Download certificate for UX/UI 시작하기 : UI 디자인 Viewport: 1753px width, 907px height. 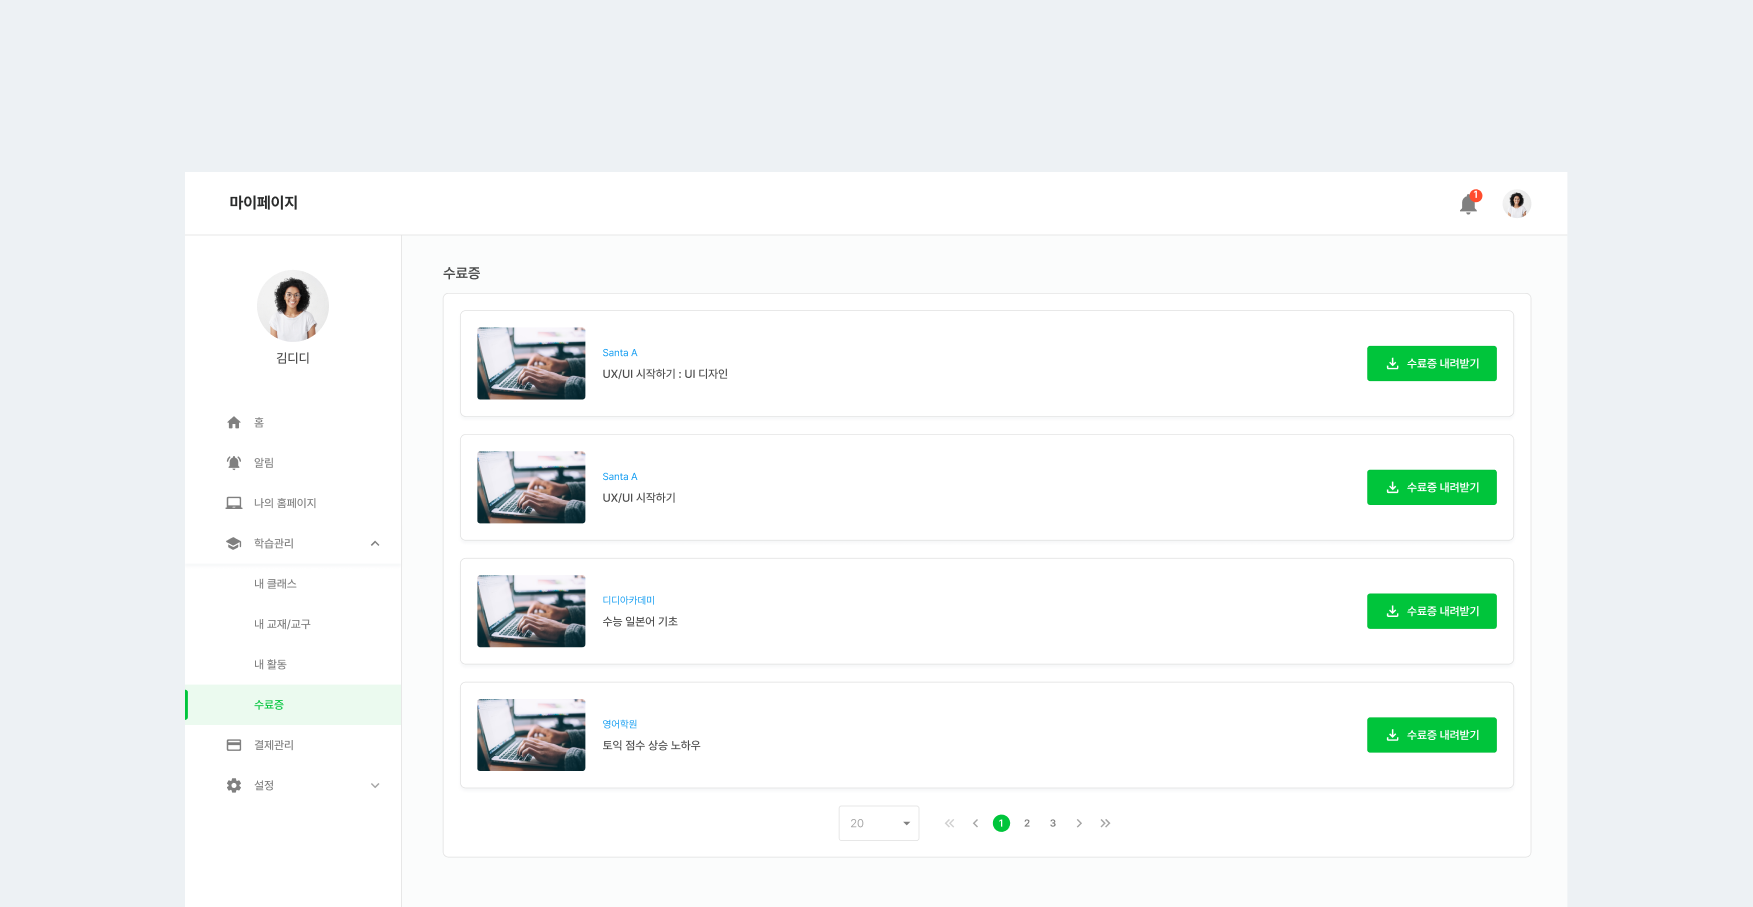(x=1431, y=364)
